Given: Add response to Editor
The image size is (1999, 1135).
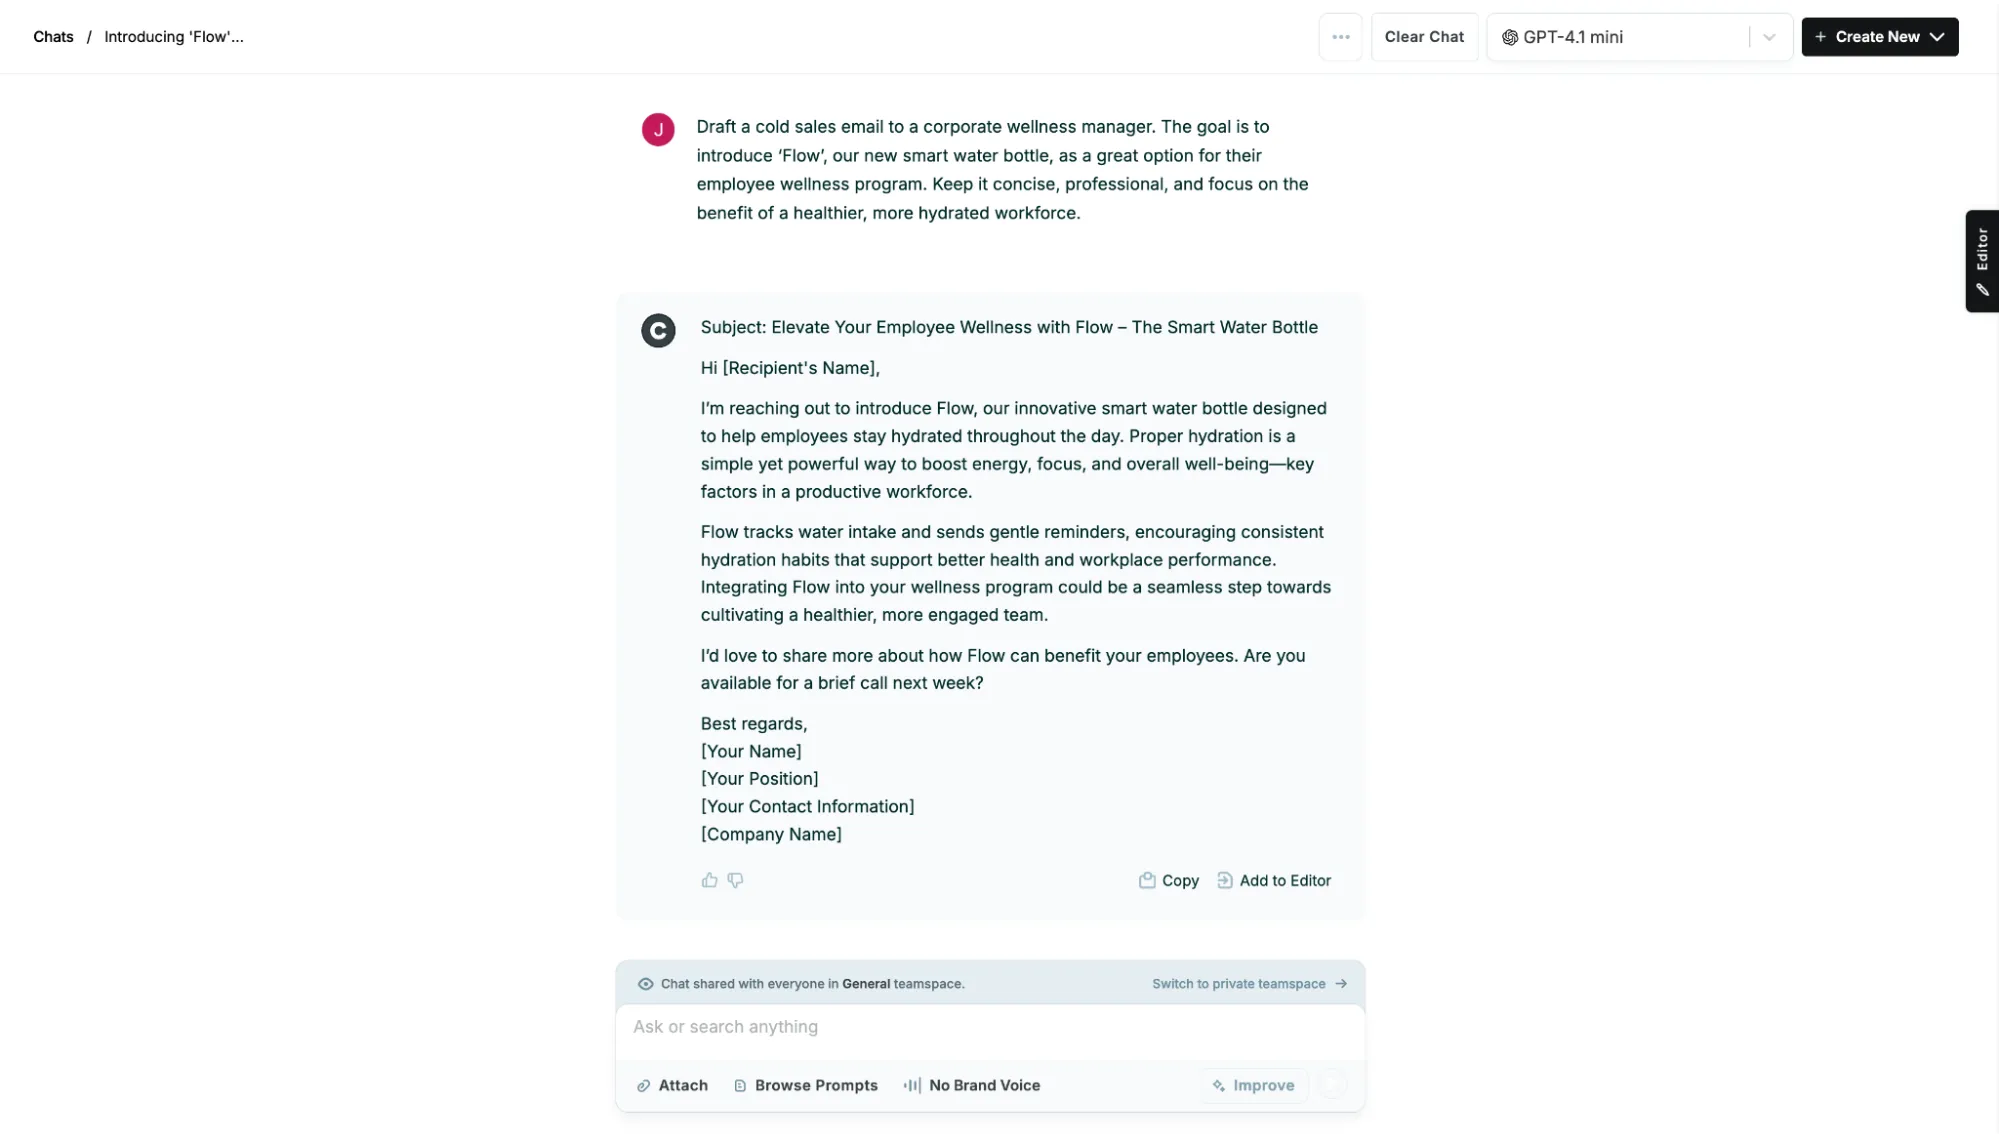Looking at the screenshot, I should point(1273,881).
